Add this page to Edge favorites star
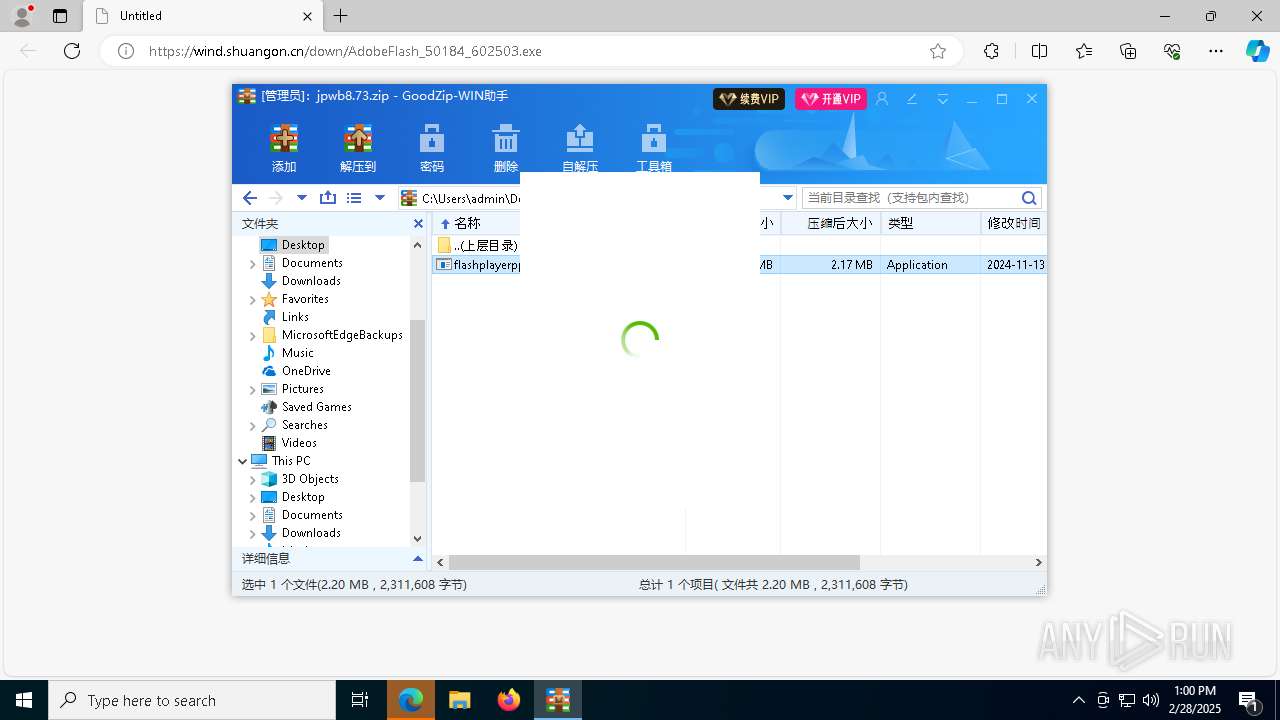Image resolution: width=1280 pixels, height=720 pixels. [x=938, y=51]
